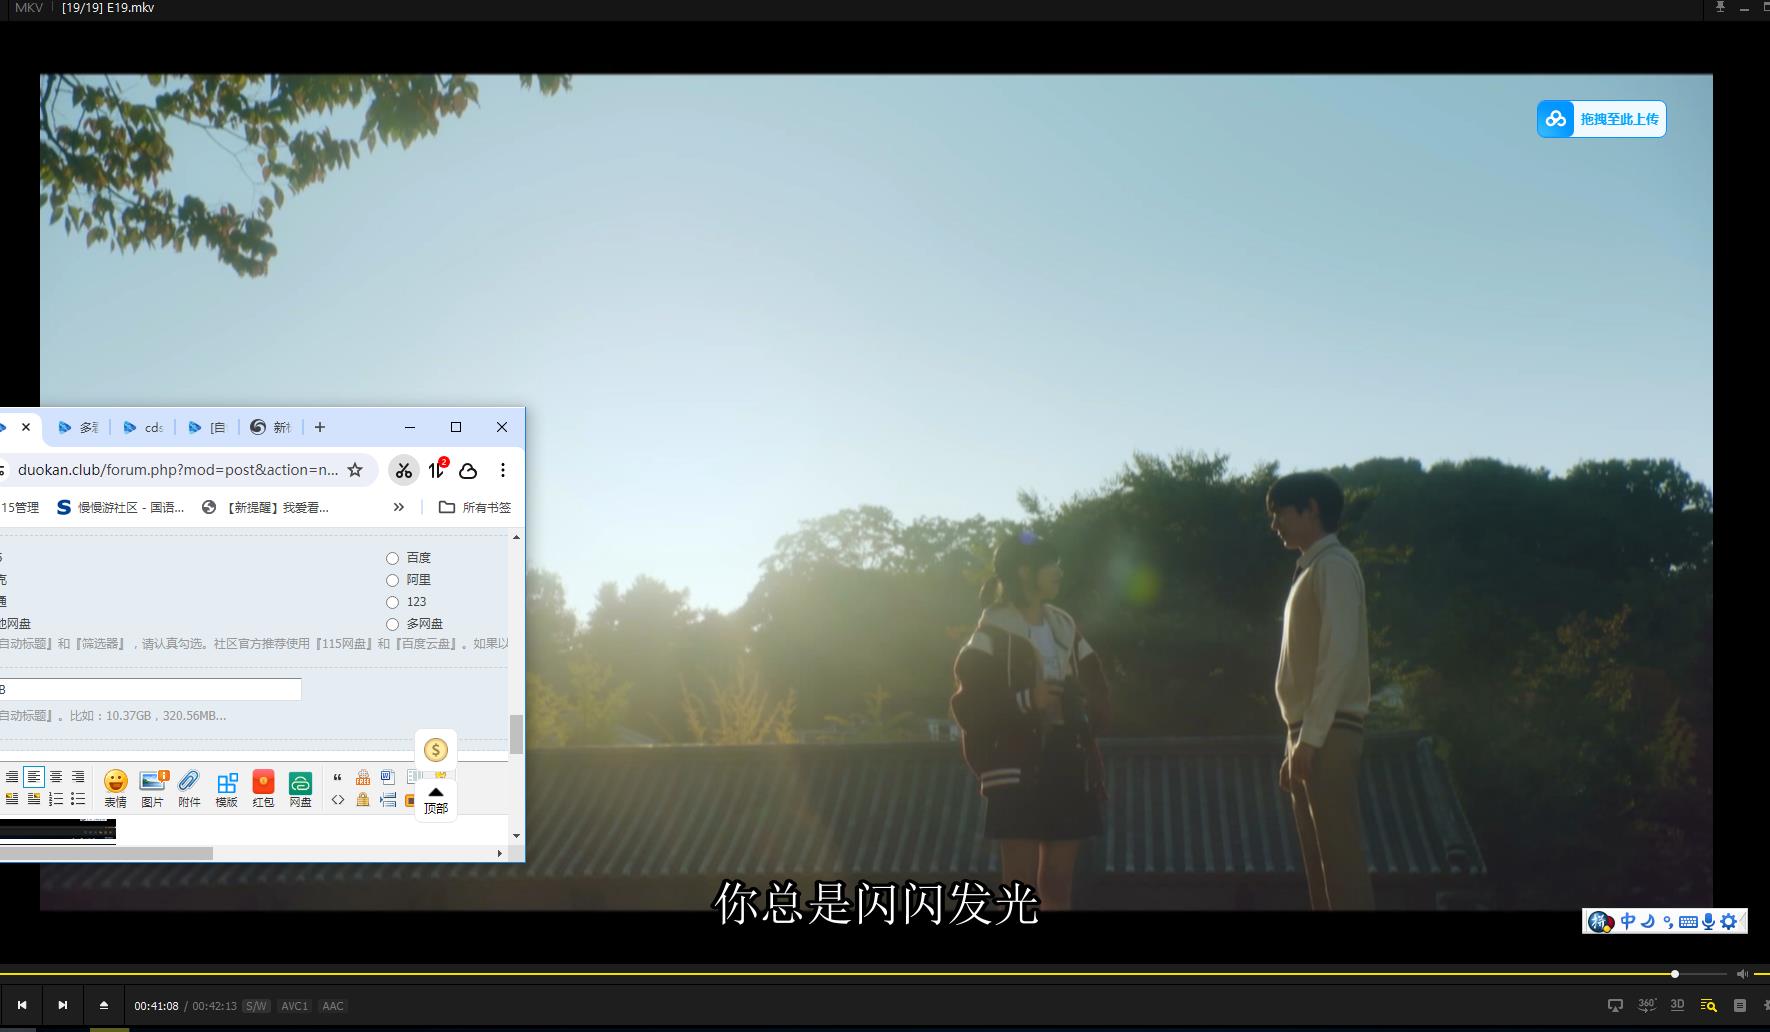The width and height of the screenshot is (1770, 1032).
Task: Open the MKV menu in the player
Action: point(27,7)
